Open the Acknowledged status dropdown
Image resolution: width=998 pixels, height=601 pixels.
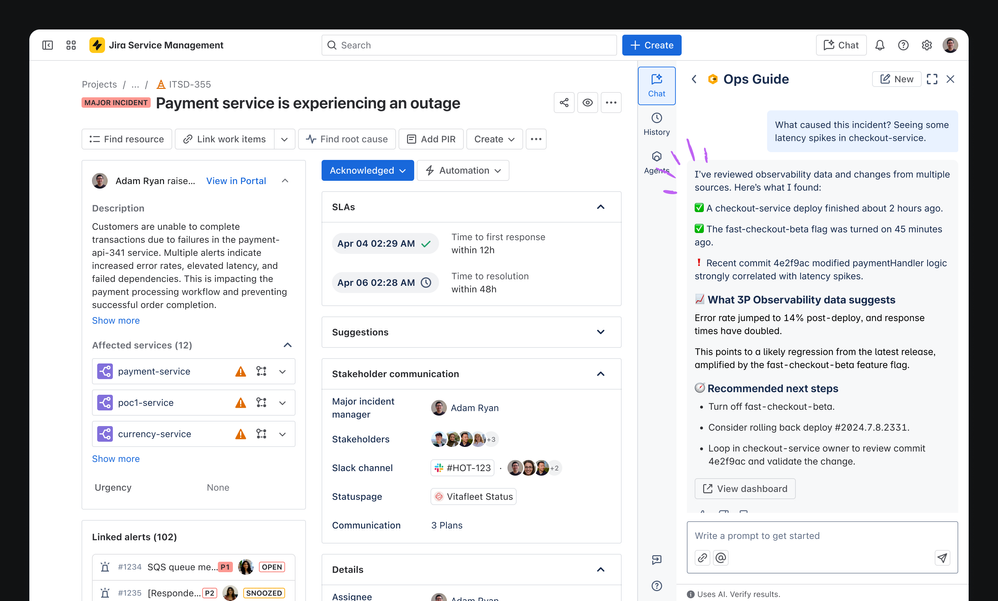(x=367, y=171)
